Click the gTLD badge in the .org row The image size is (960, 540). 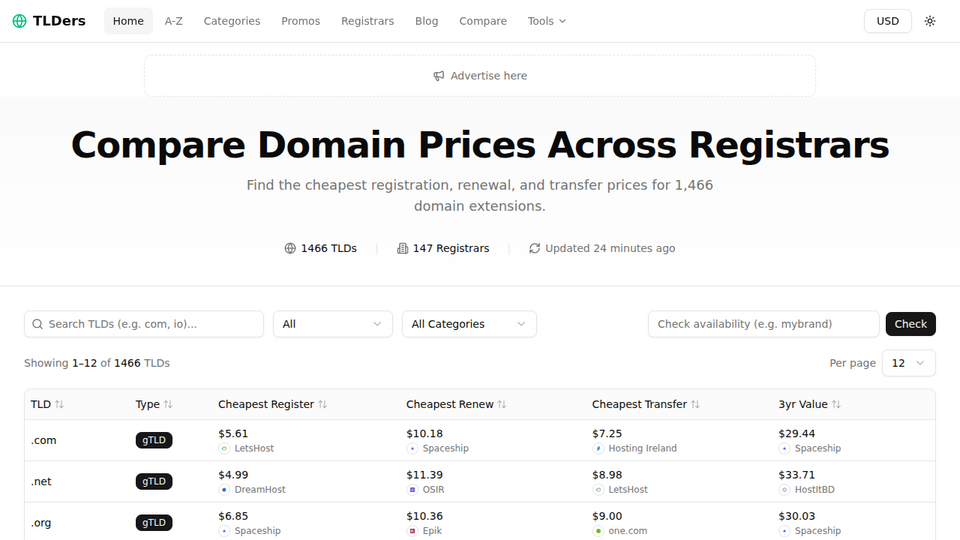(154, 523)
